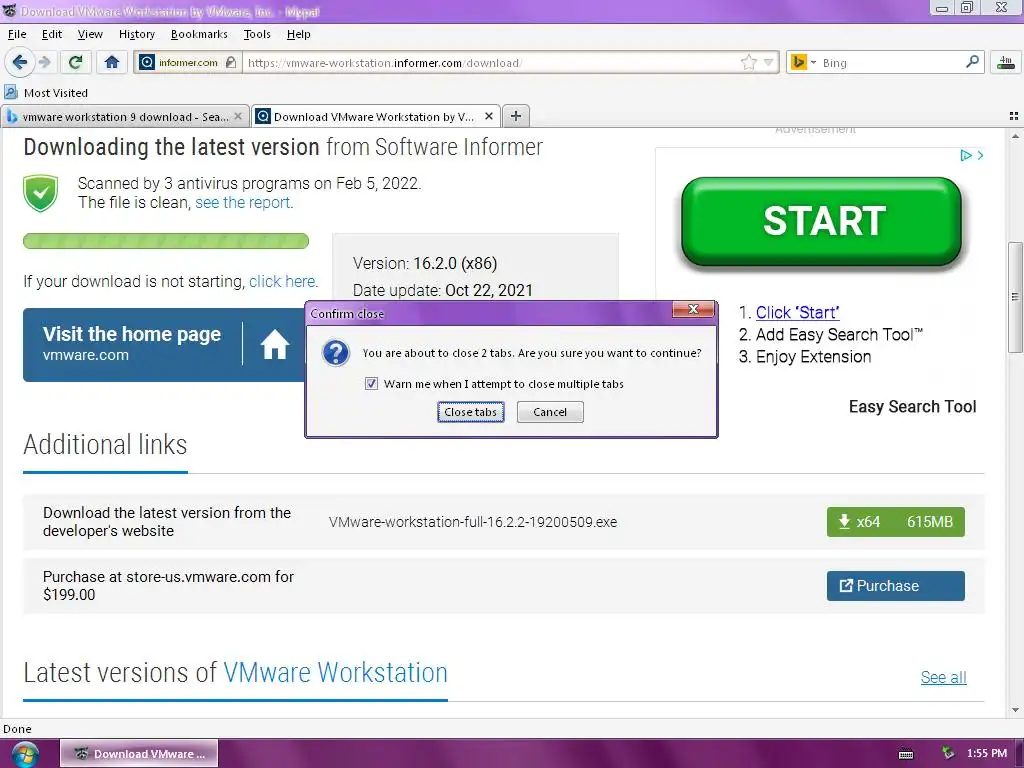Open the Tools menu

(x=257, y=34)
